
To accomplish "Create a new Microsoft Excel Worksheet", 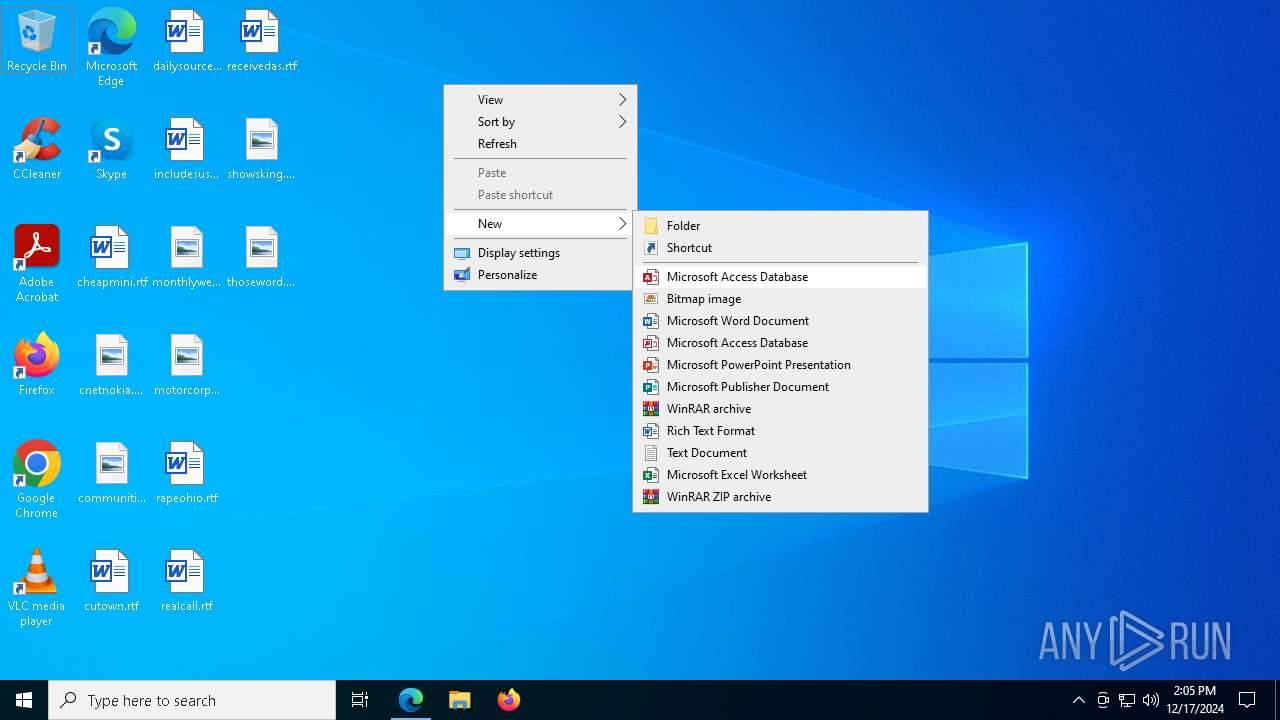I will (x=780, y=475).
